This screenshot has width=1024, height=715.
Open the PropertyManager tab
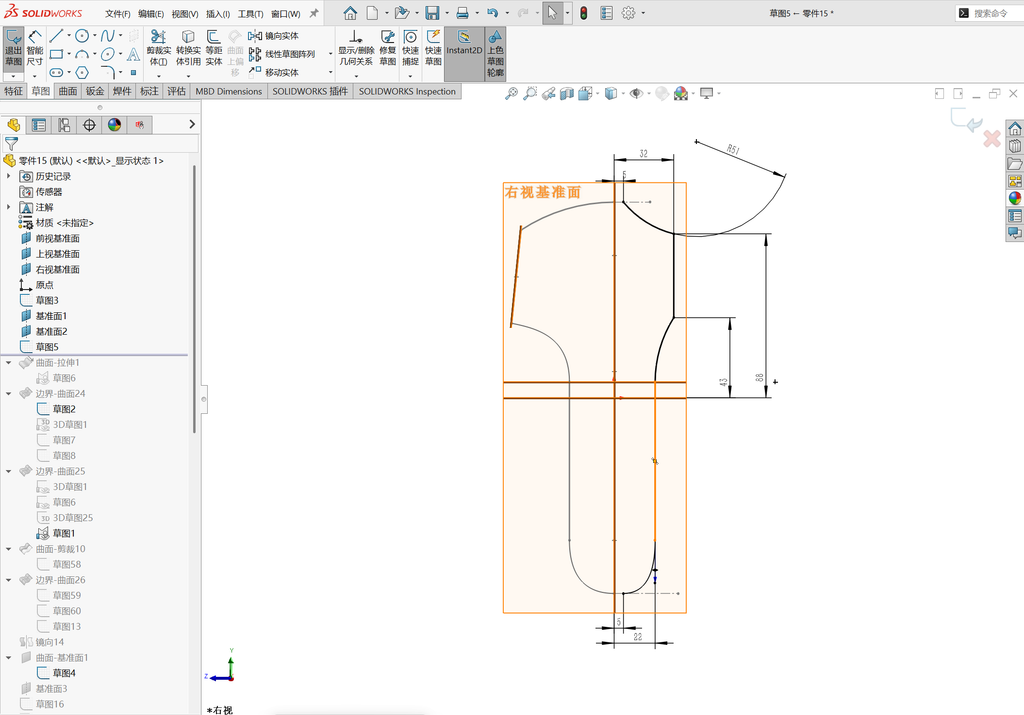(x=39, y=125)
